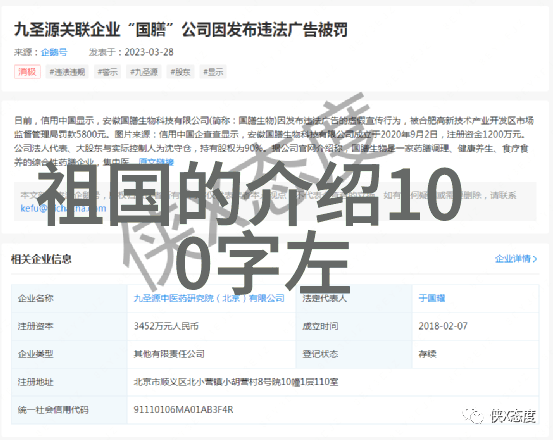Screen dimensions: 553x440
Task: Click the 注册资本 label cell
Action: tap(69, 326)
